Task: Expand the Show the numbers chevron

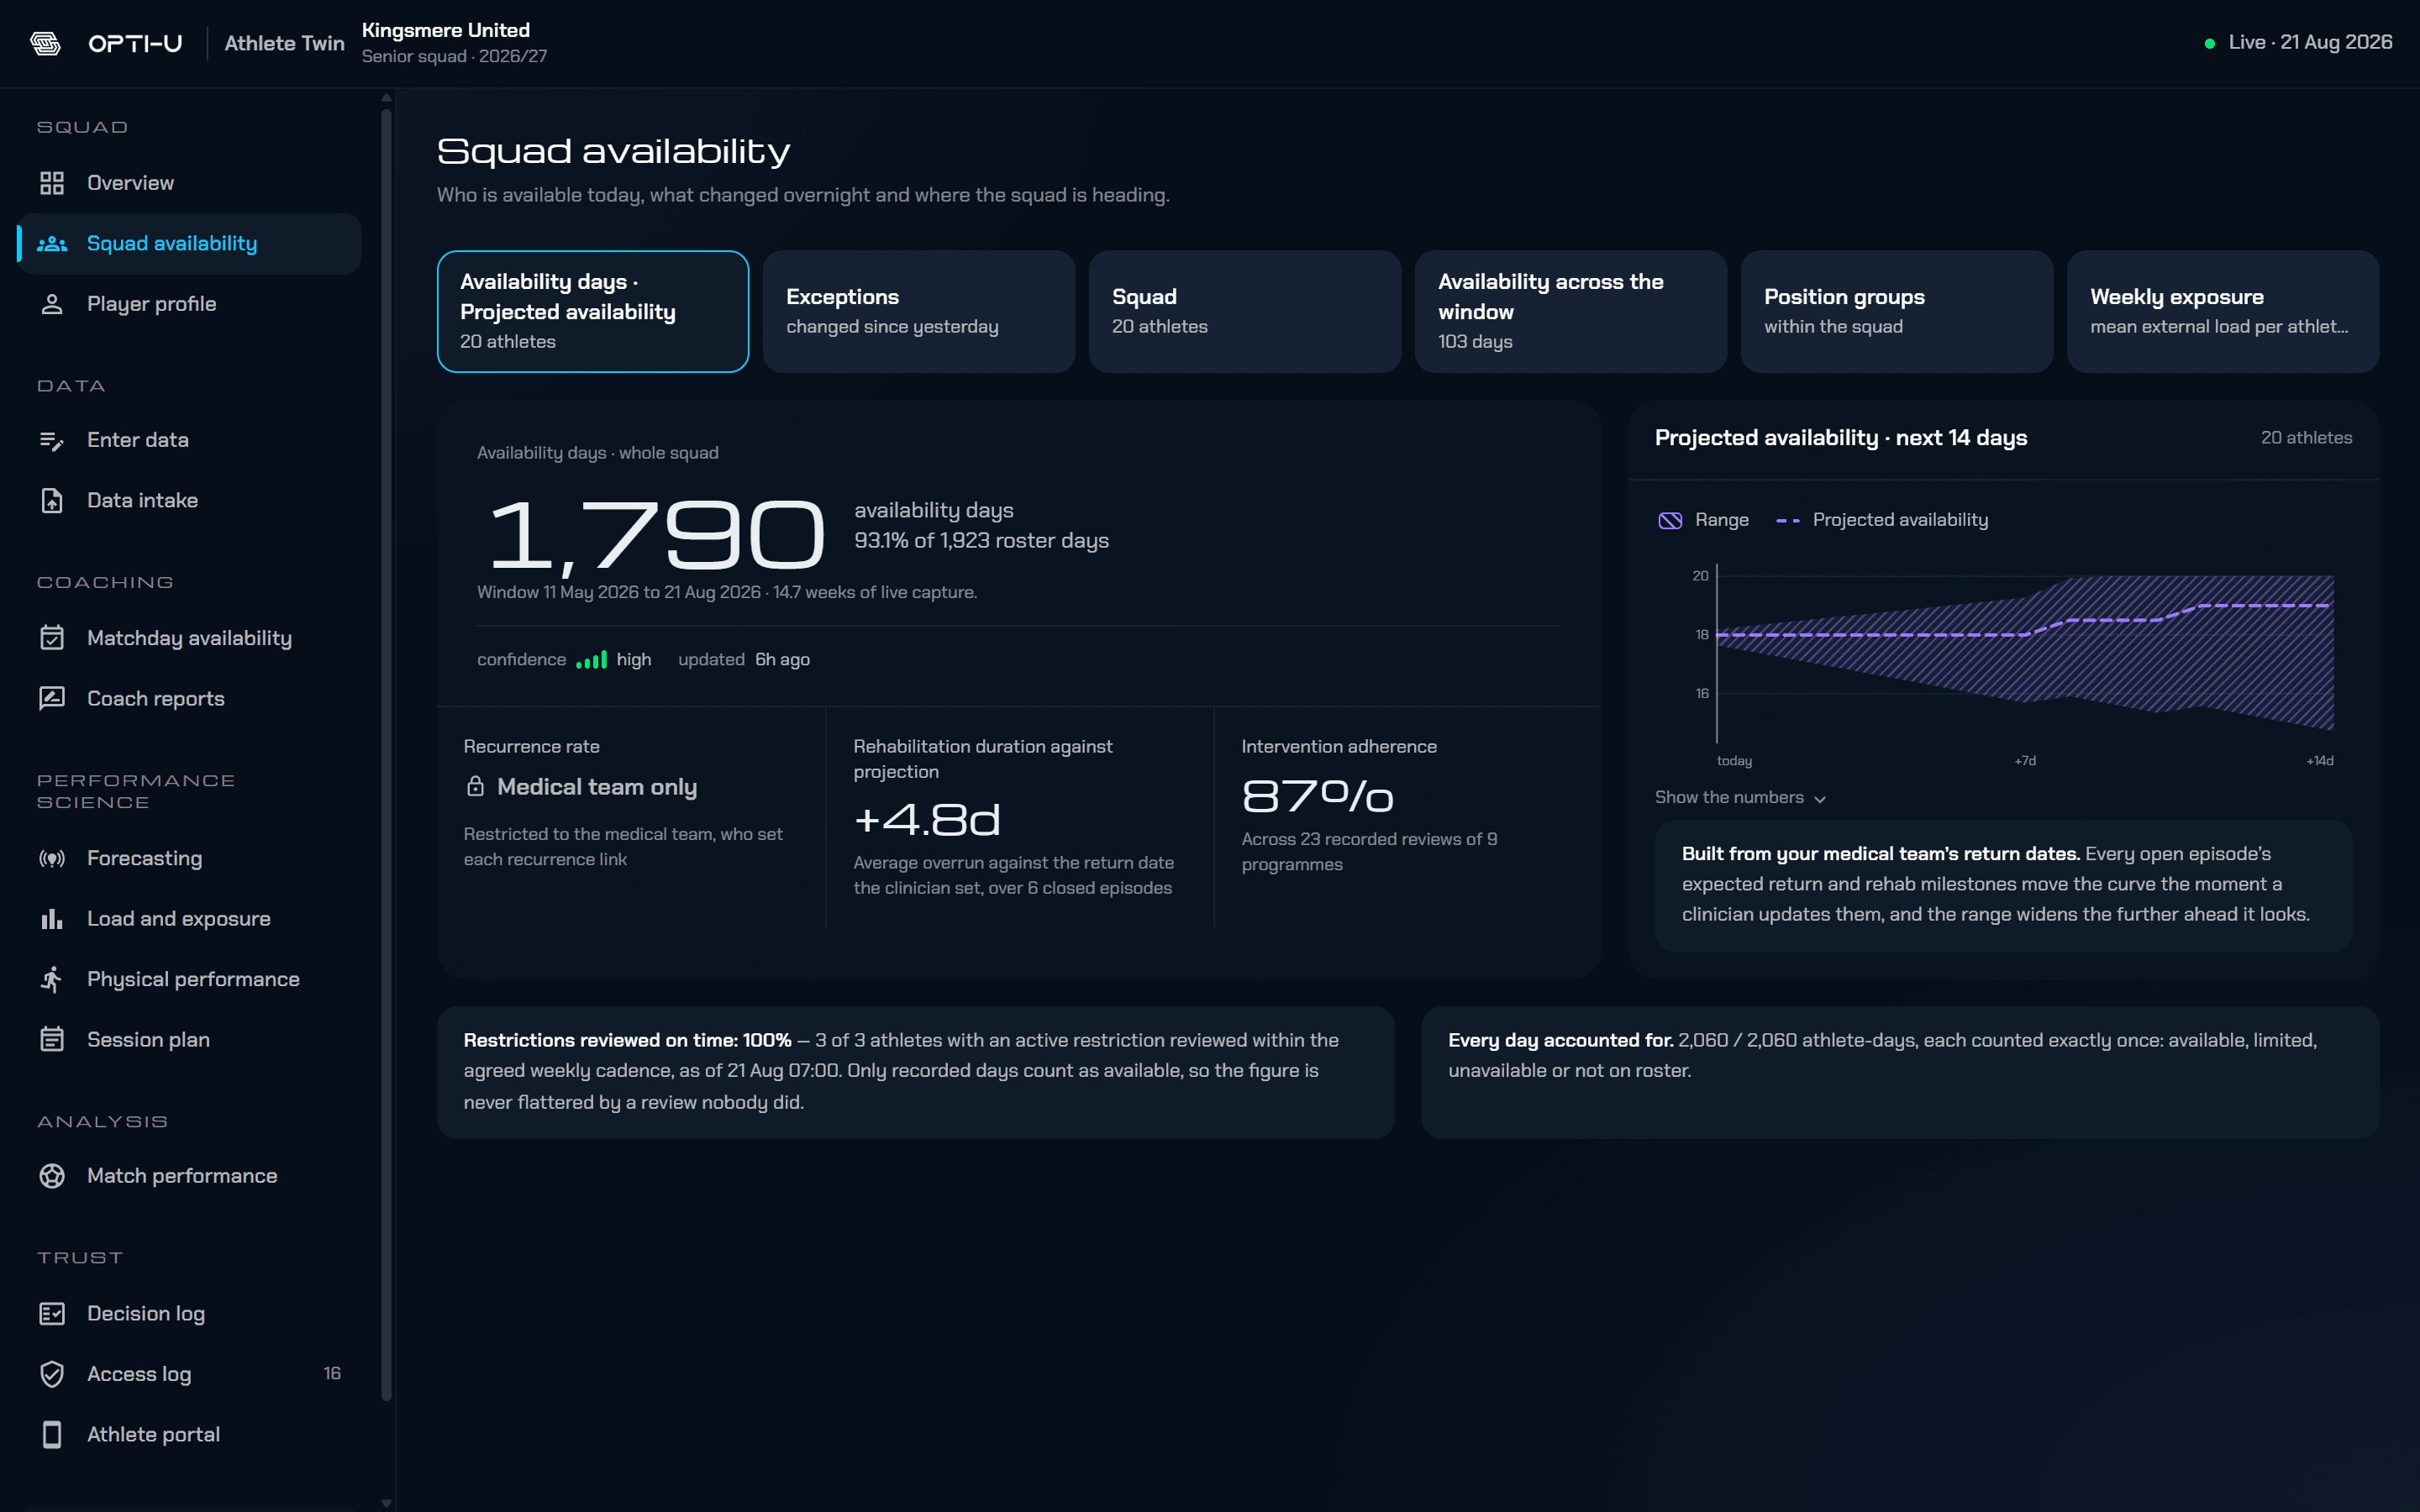Action: pos(1820,799)
